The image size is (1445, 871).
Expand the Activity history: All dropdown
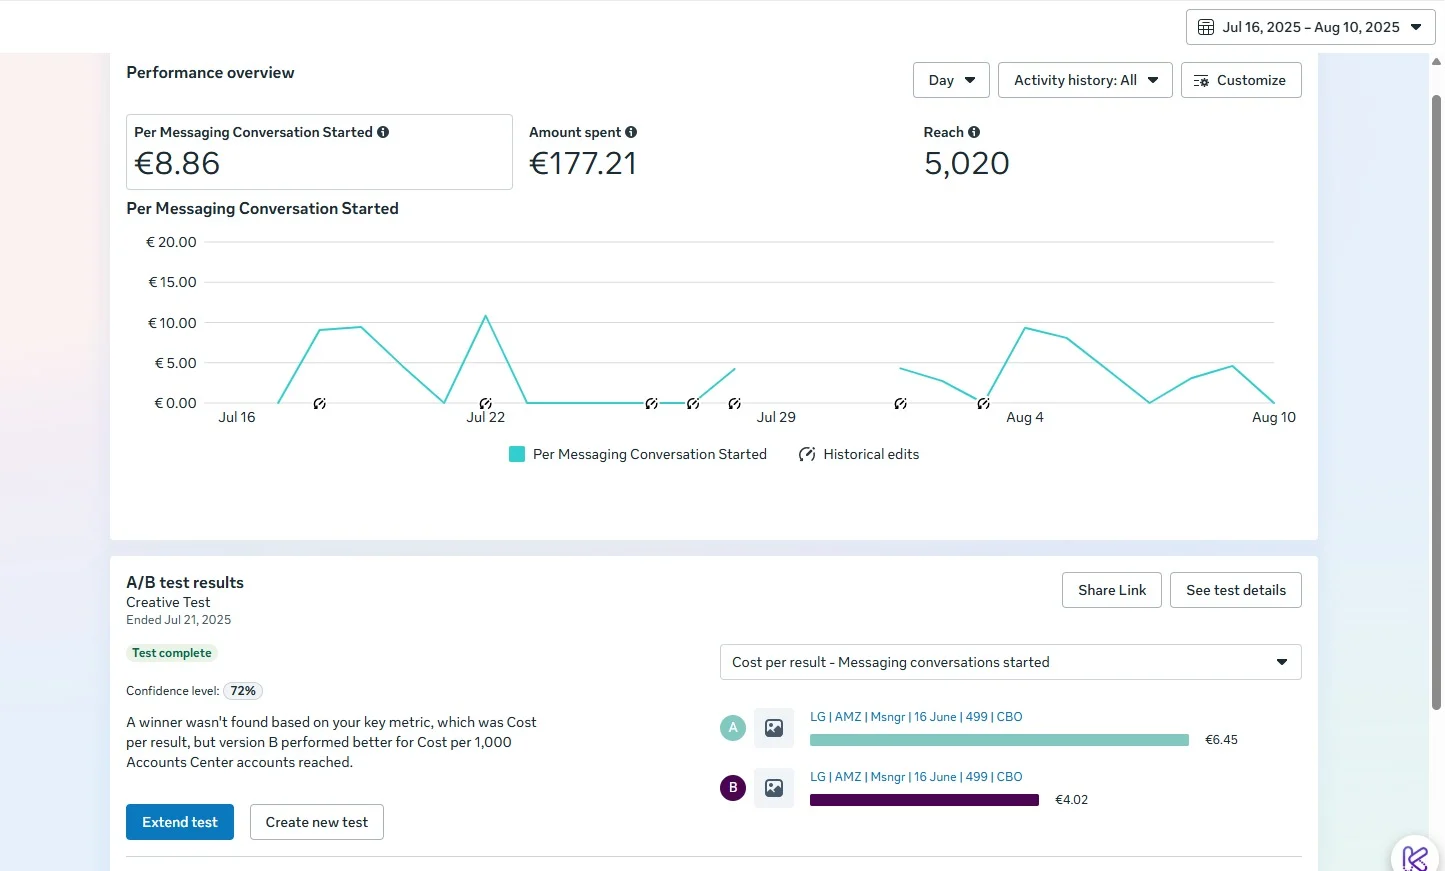[1085, 80]
